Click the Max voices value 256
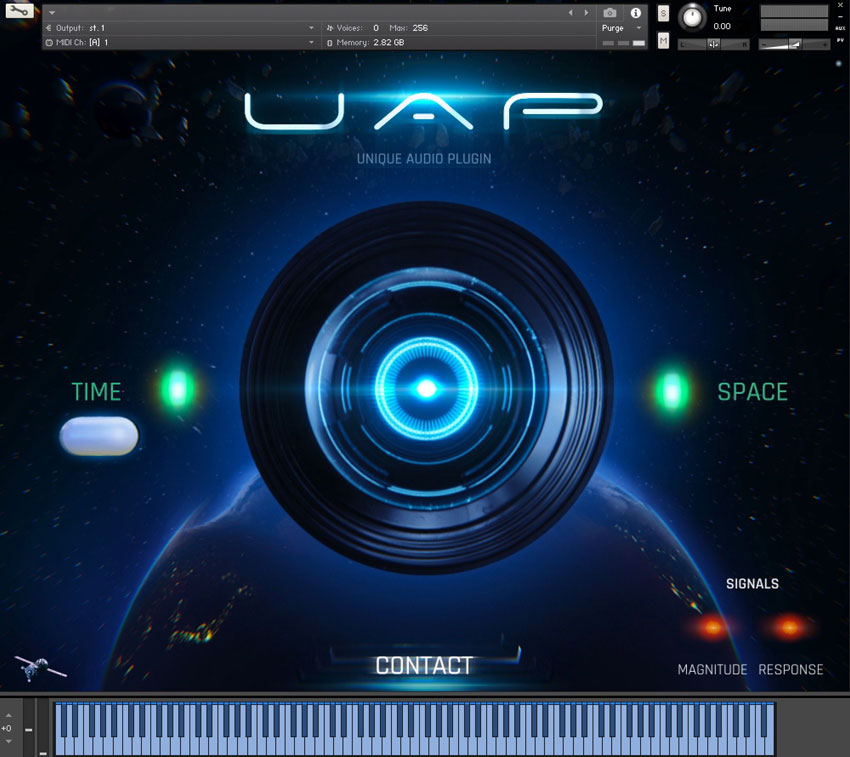Viewport: 850px width, 757px height. pos(420,28)
